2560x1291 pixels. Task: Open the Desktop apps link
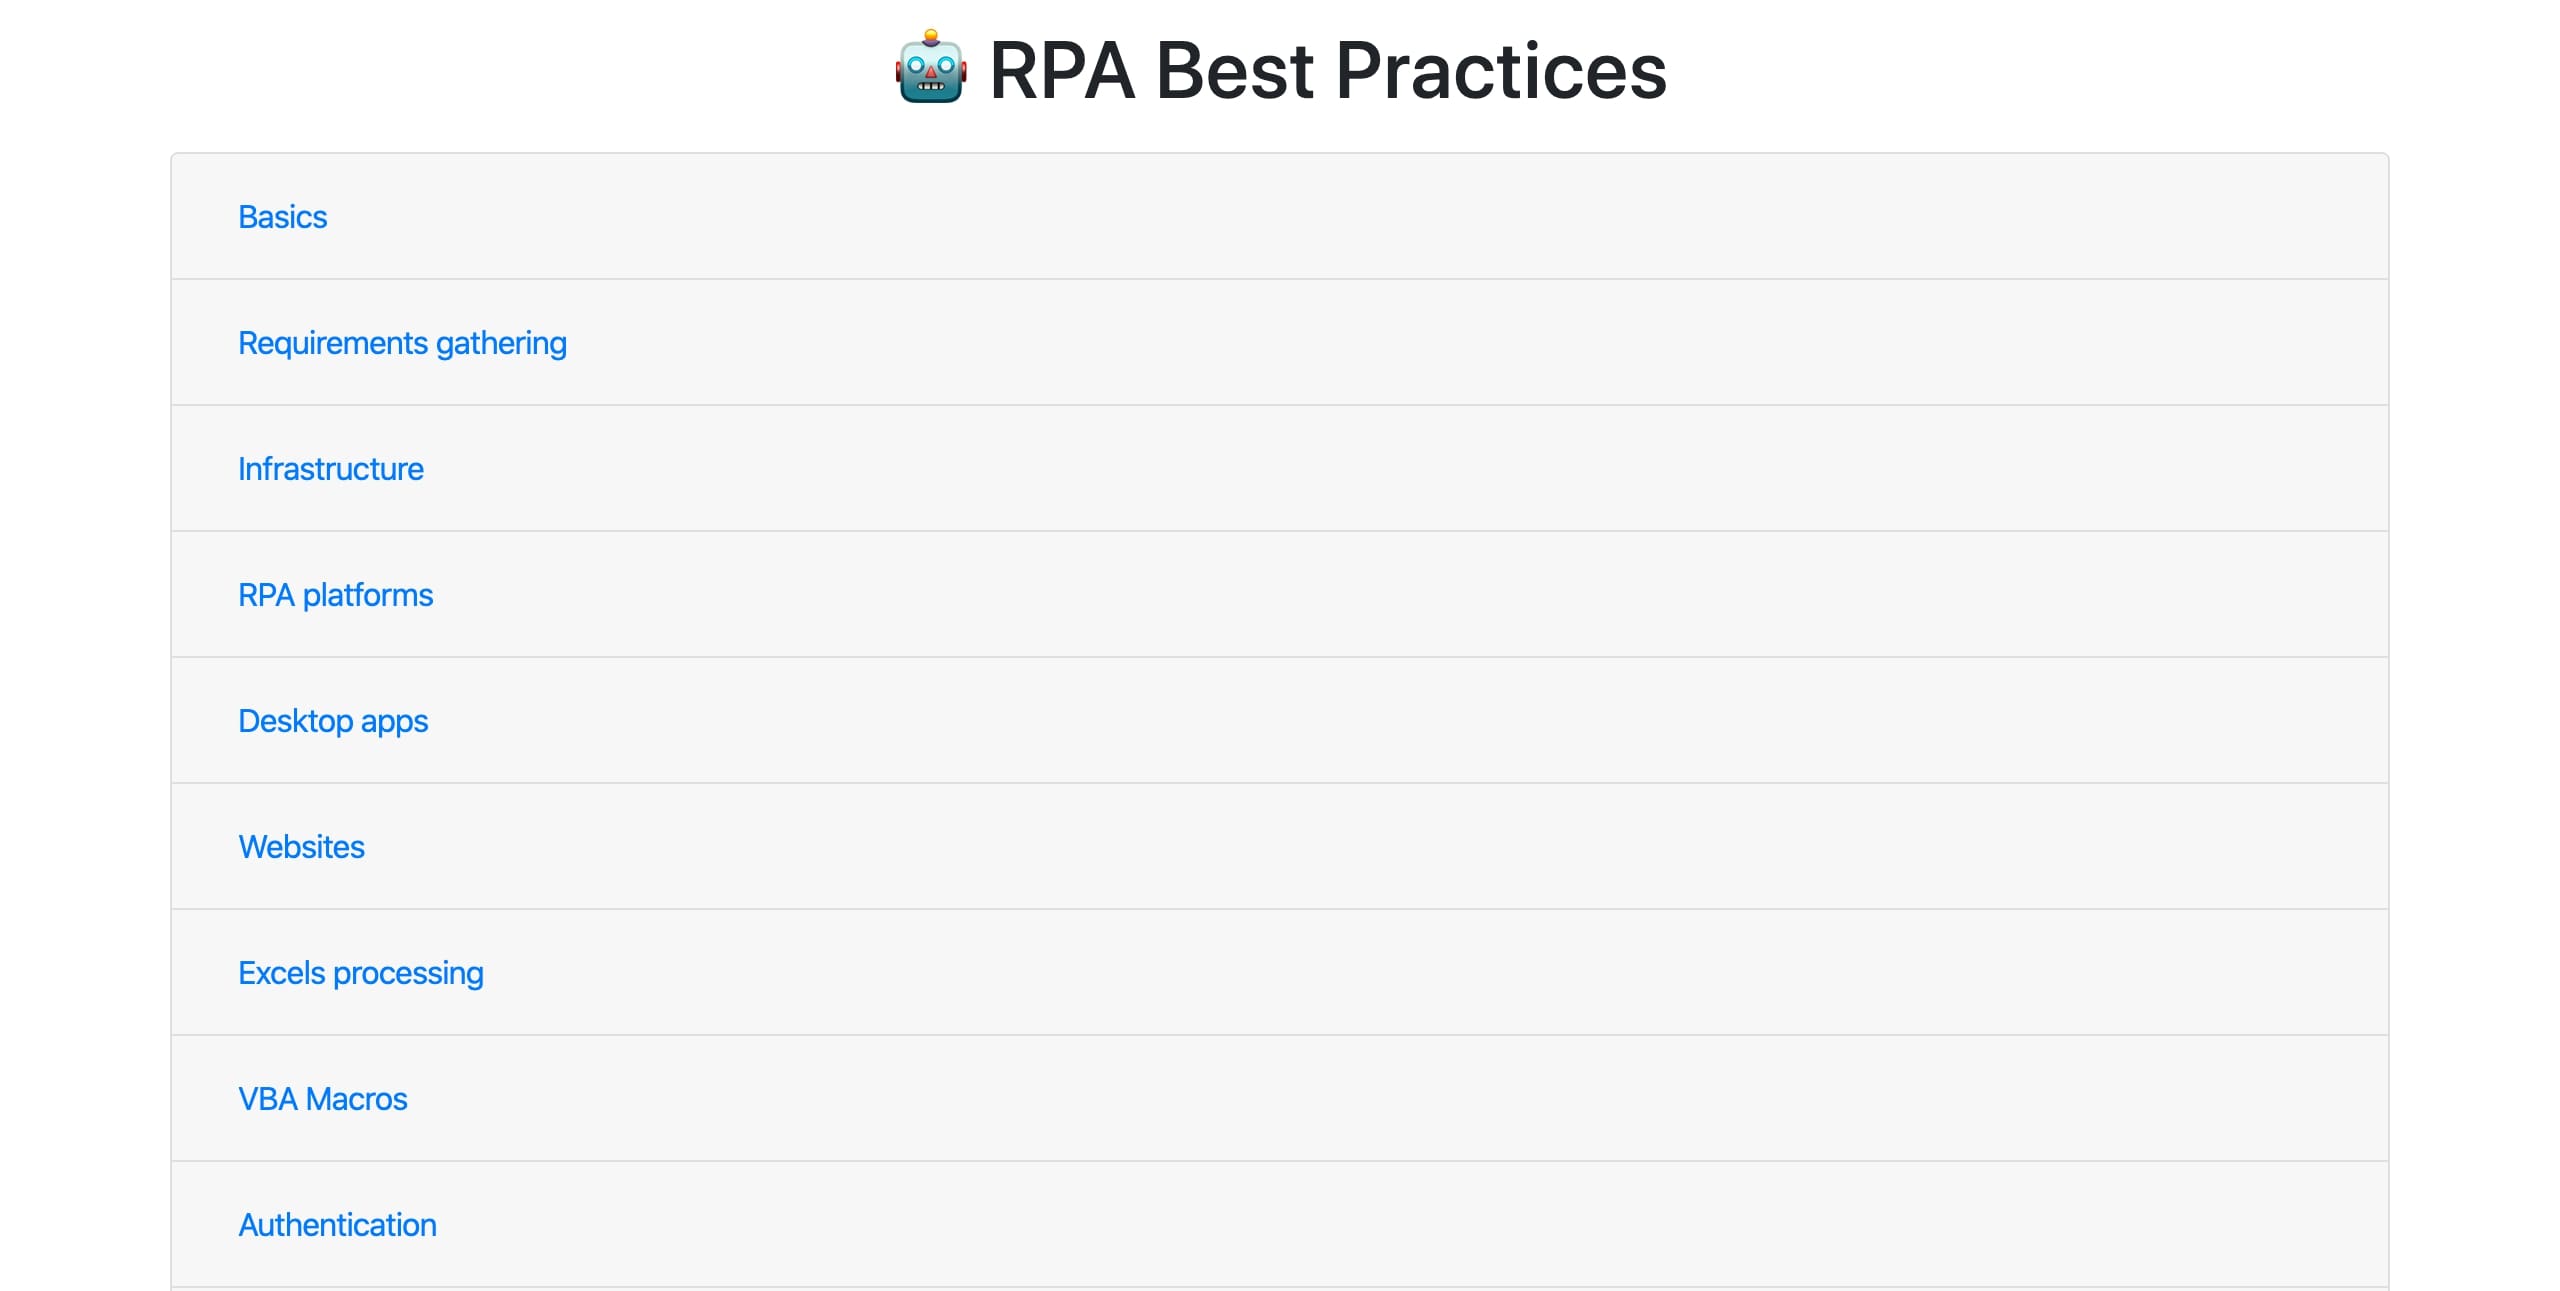pyautogui.click(x=333, y=721)
